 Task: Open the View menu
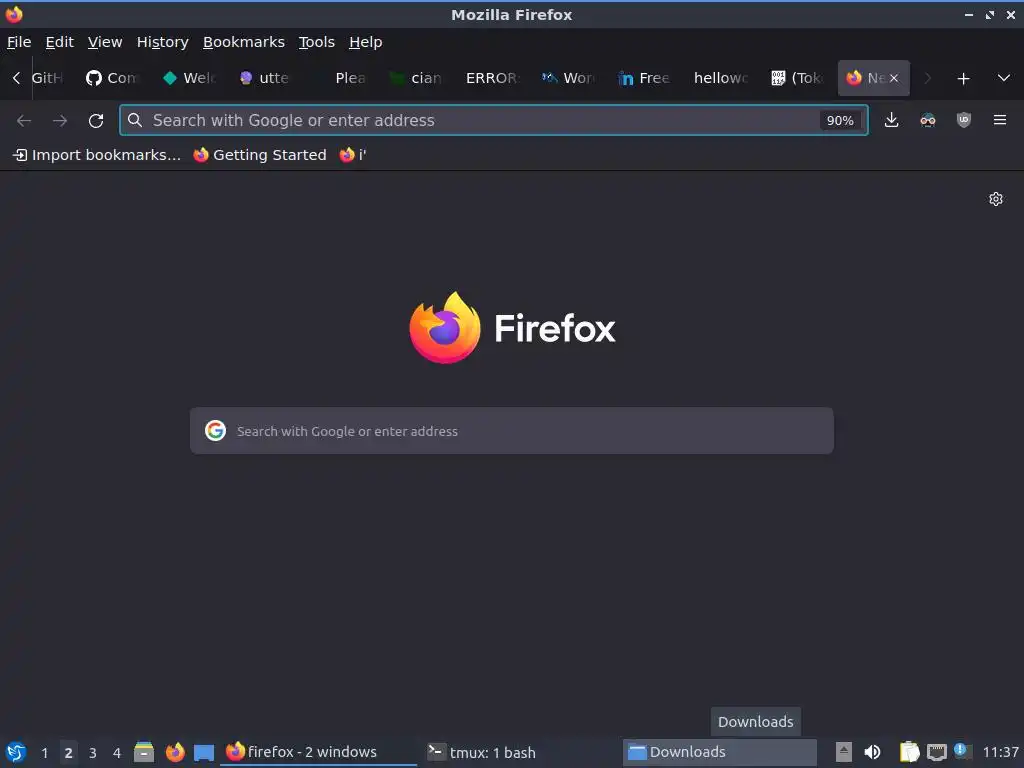[x=105, y=42]
